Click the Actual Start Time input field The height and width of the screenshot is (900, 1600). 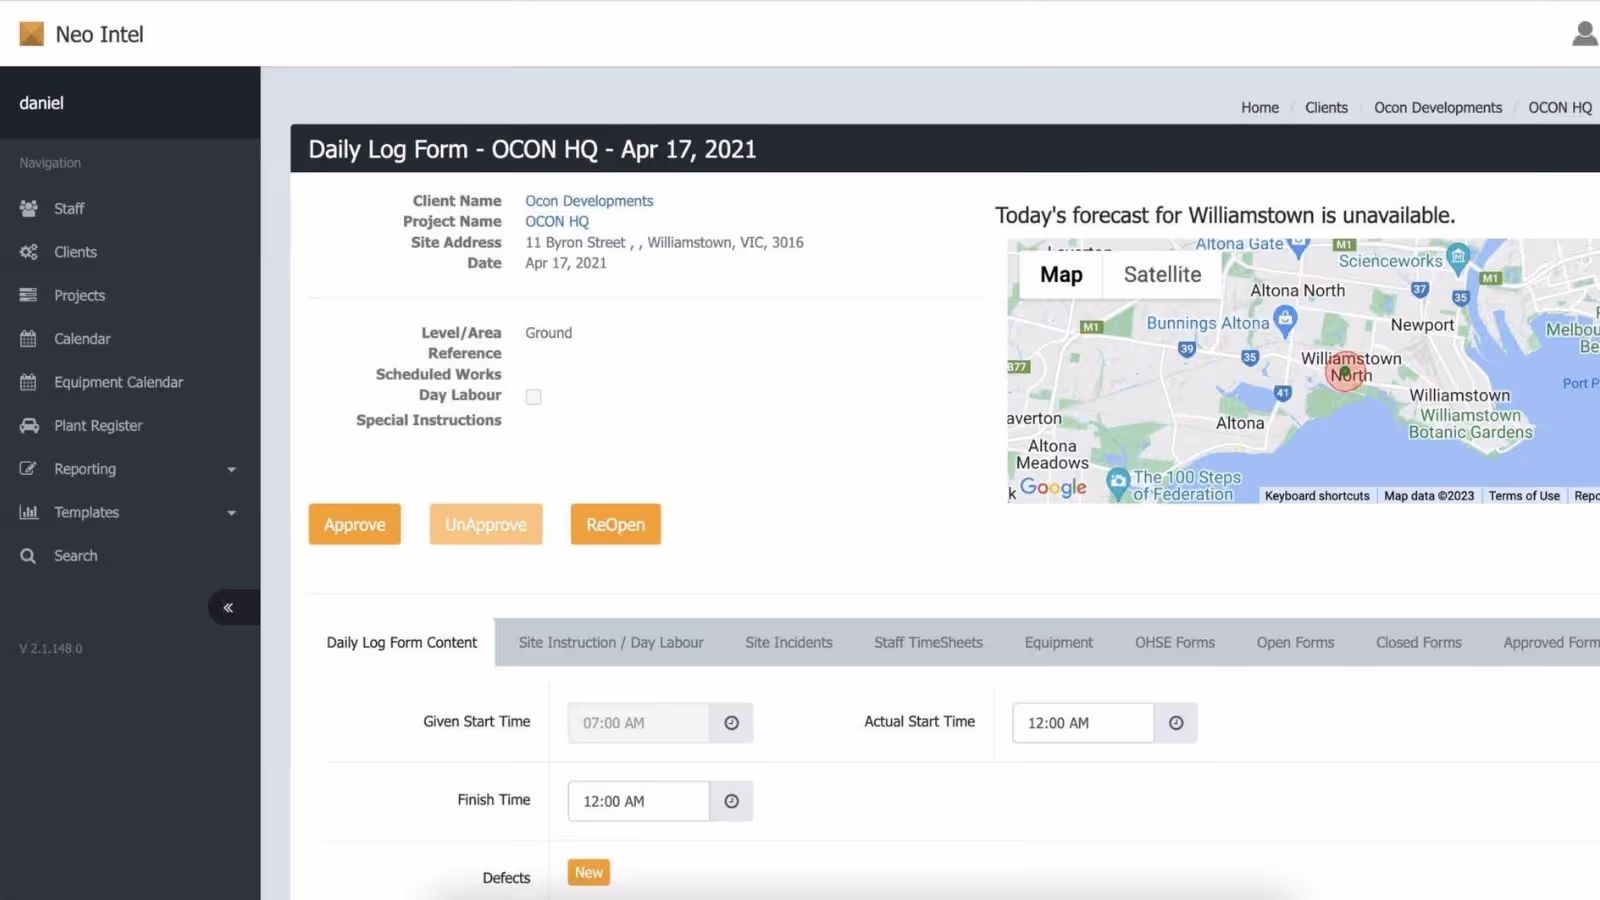[x=1081, y=722]
